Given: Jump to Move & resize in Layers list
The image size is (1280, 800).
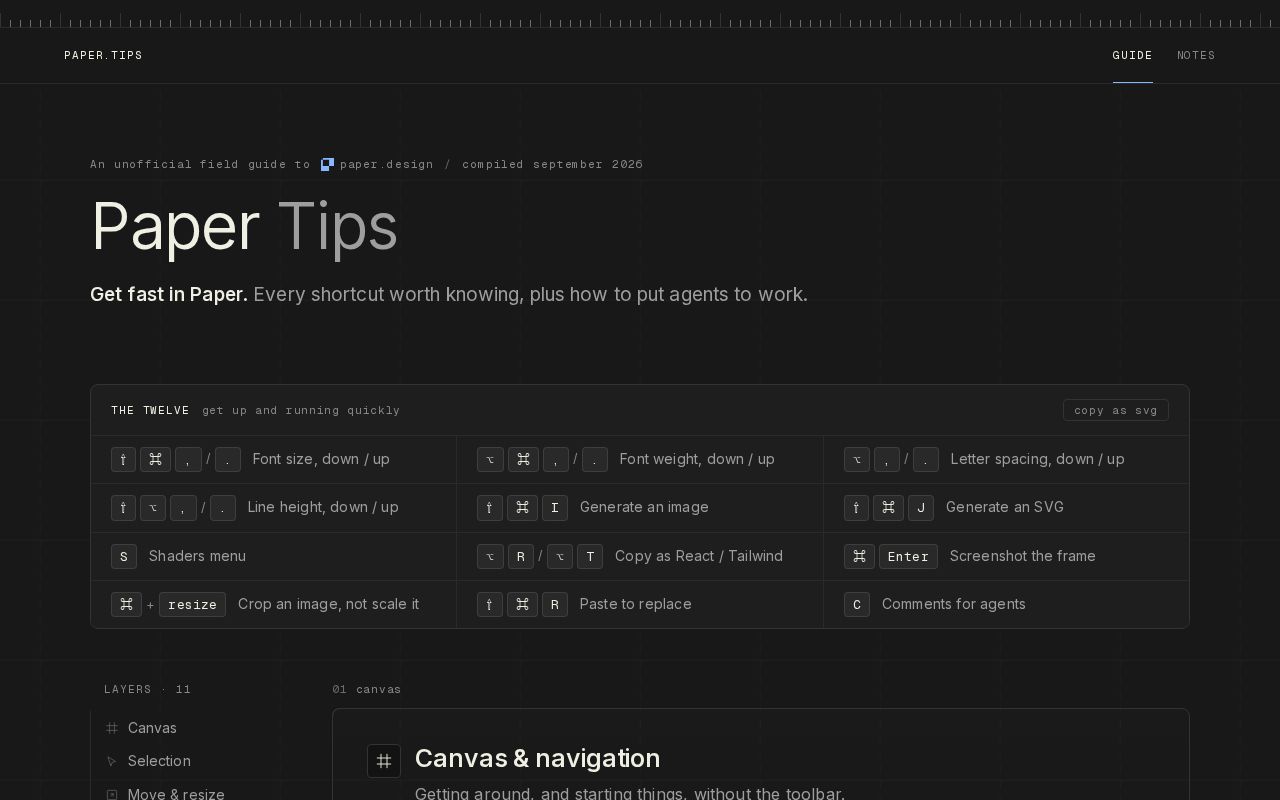Looking at the screenshot, I should [x=176, y=794].
